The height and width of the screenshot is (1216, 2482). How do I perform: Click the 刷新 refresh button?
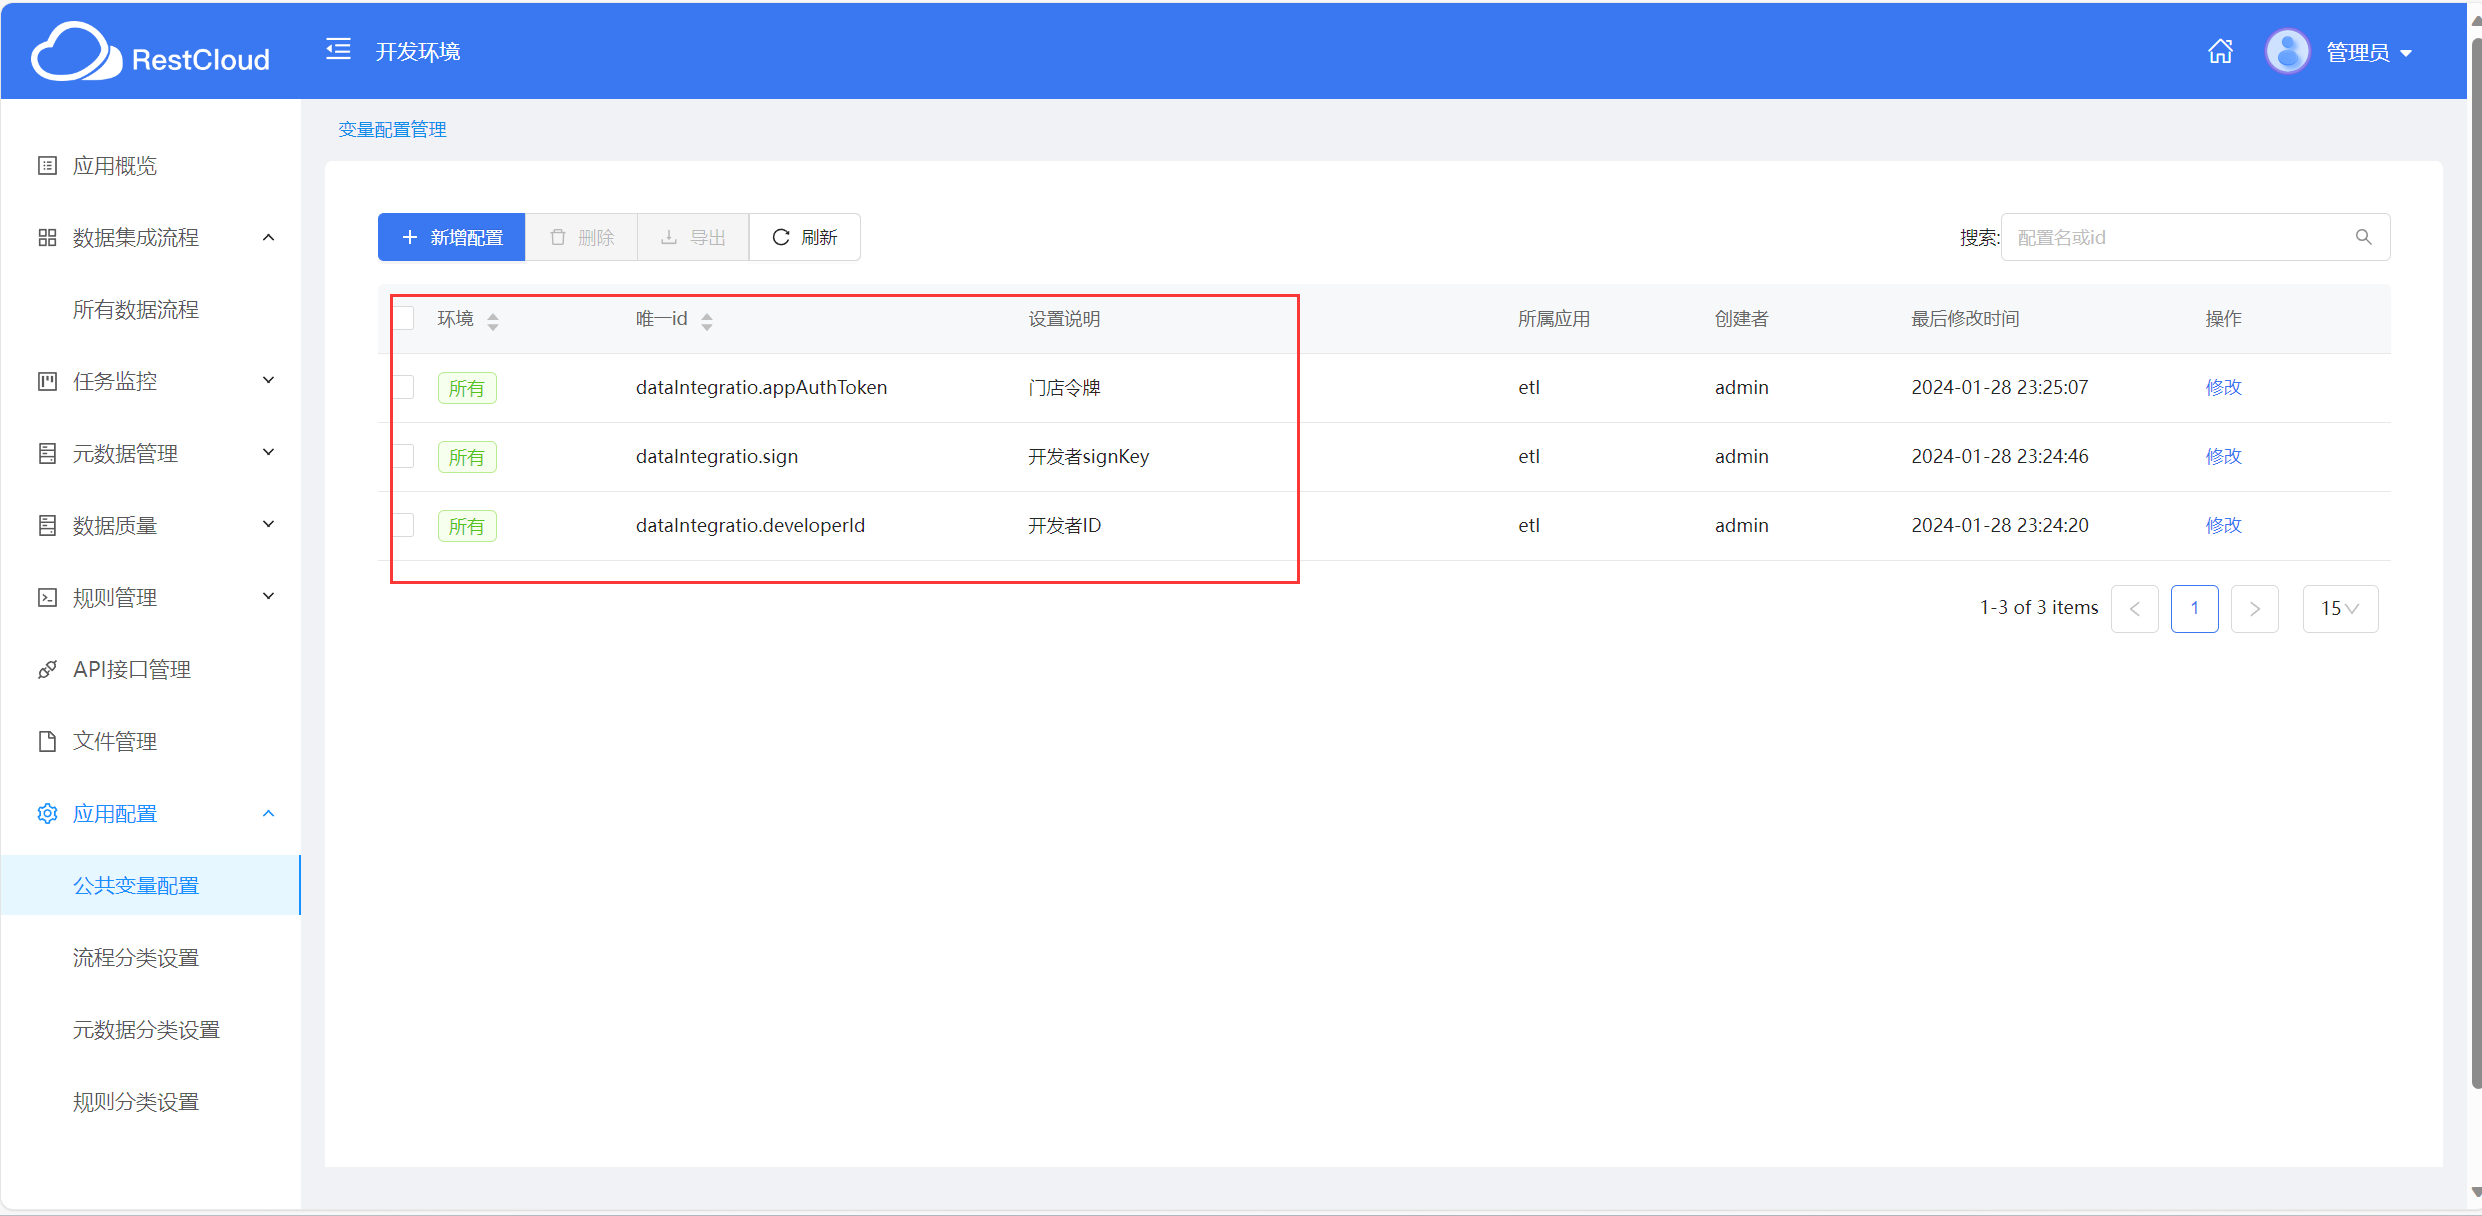804,237
